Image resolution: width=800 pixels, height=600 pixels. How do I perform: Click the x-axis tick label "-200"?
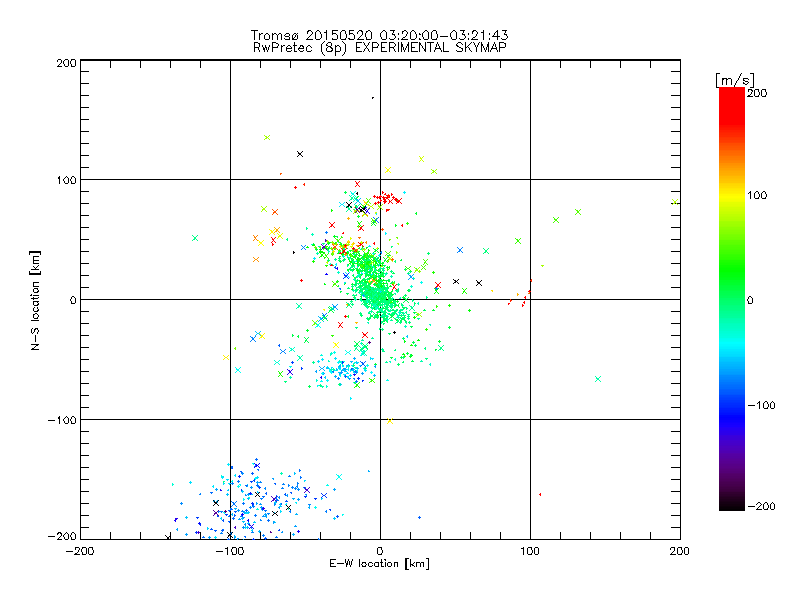click(80, 551)
